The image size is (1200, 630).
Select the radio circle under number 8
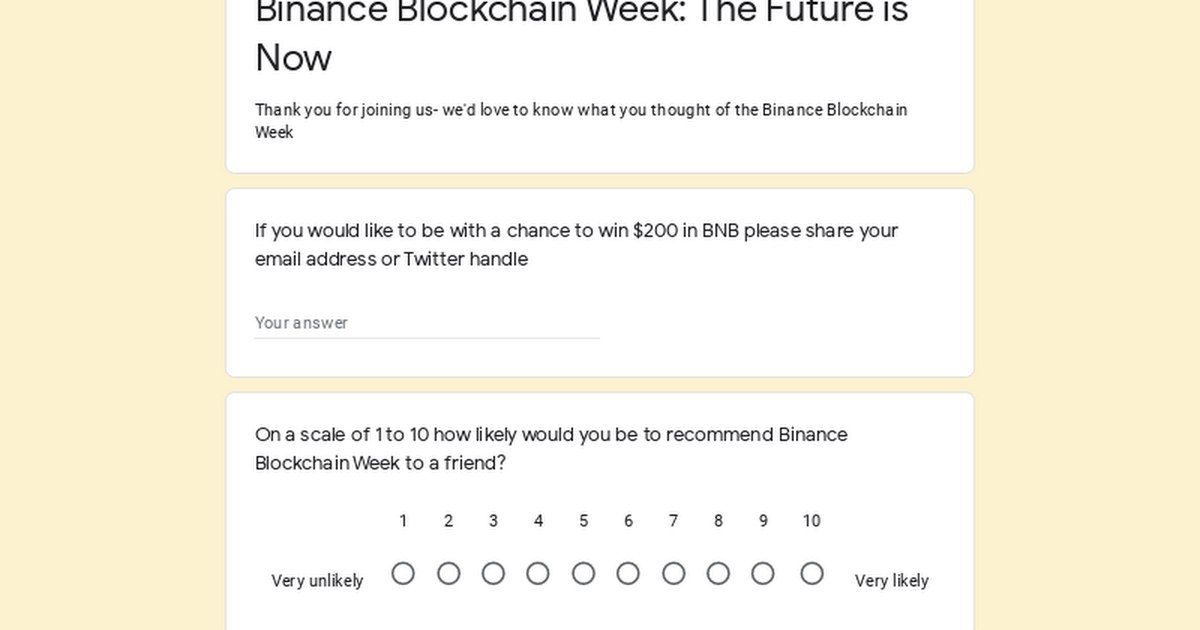coord(718,573)
